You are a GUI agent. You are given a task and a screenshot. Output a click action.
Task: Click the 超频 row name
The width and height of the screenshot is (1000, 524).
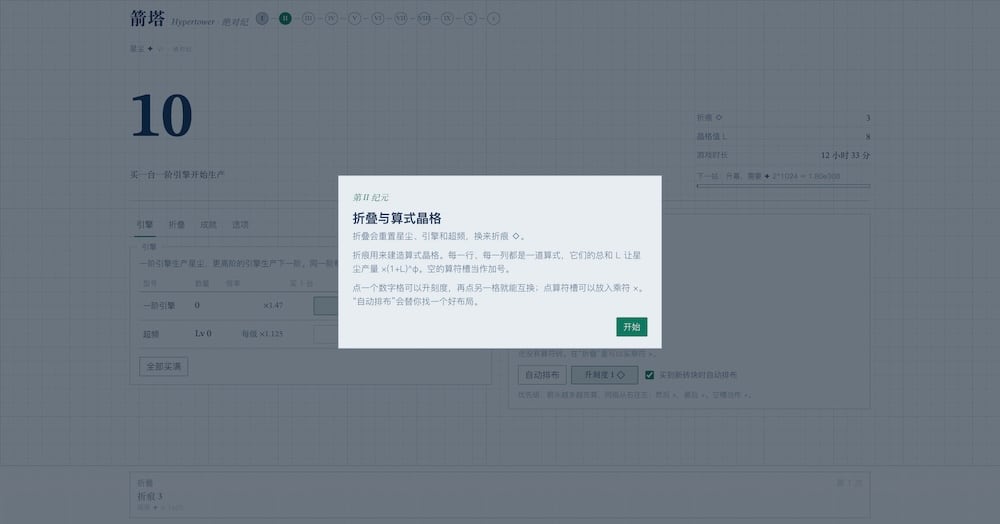[x=151, y=334]
